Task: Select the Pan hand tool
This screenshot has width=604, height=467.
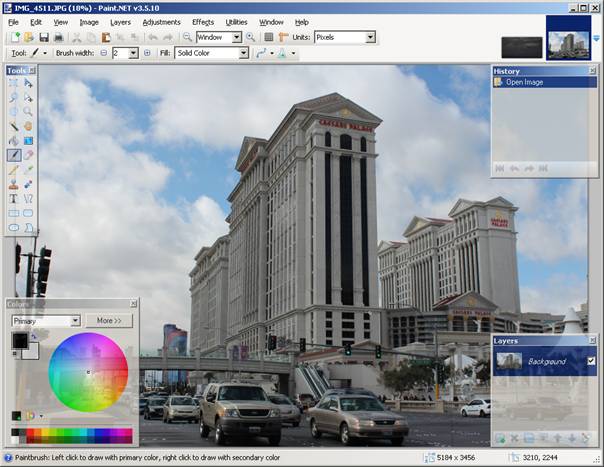Action: tap(28, 126)
